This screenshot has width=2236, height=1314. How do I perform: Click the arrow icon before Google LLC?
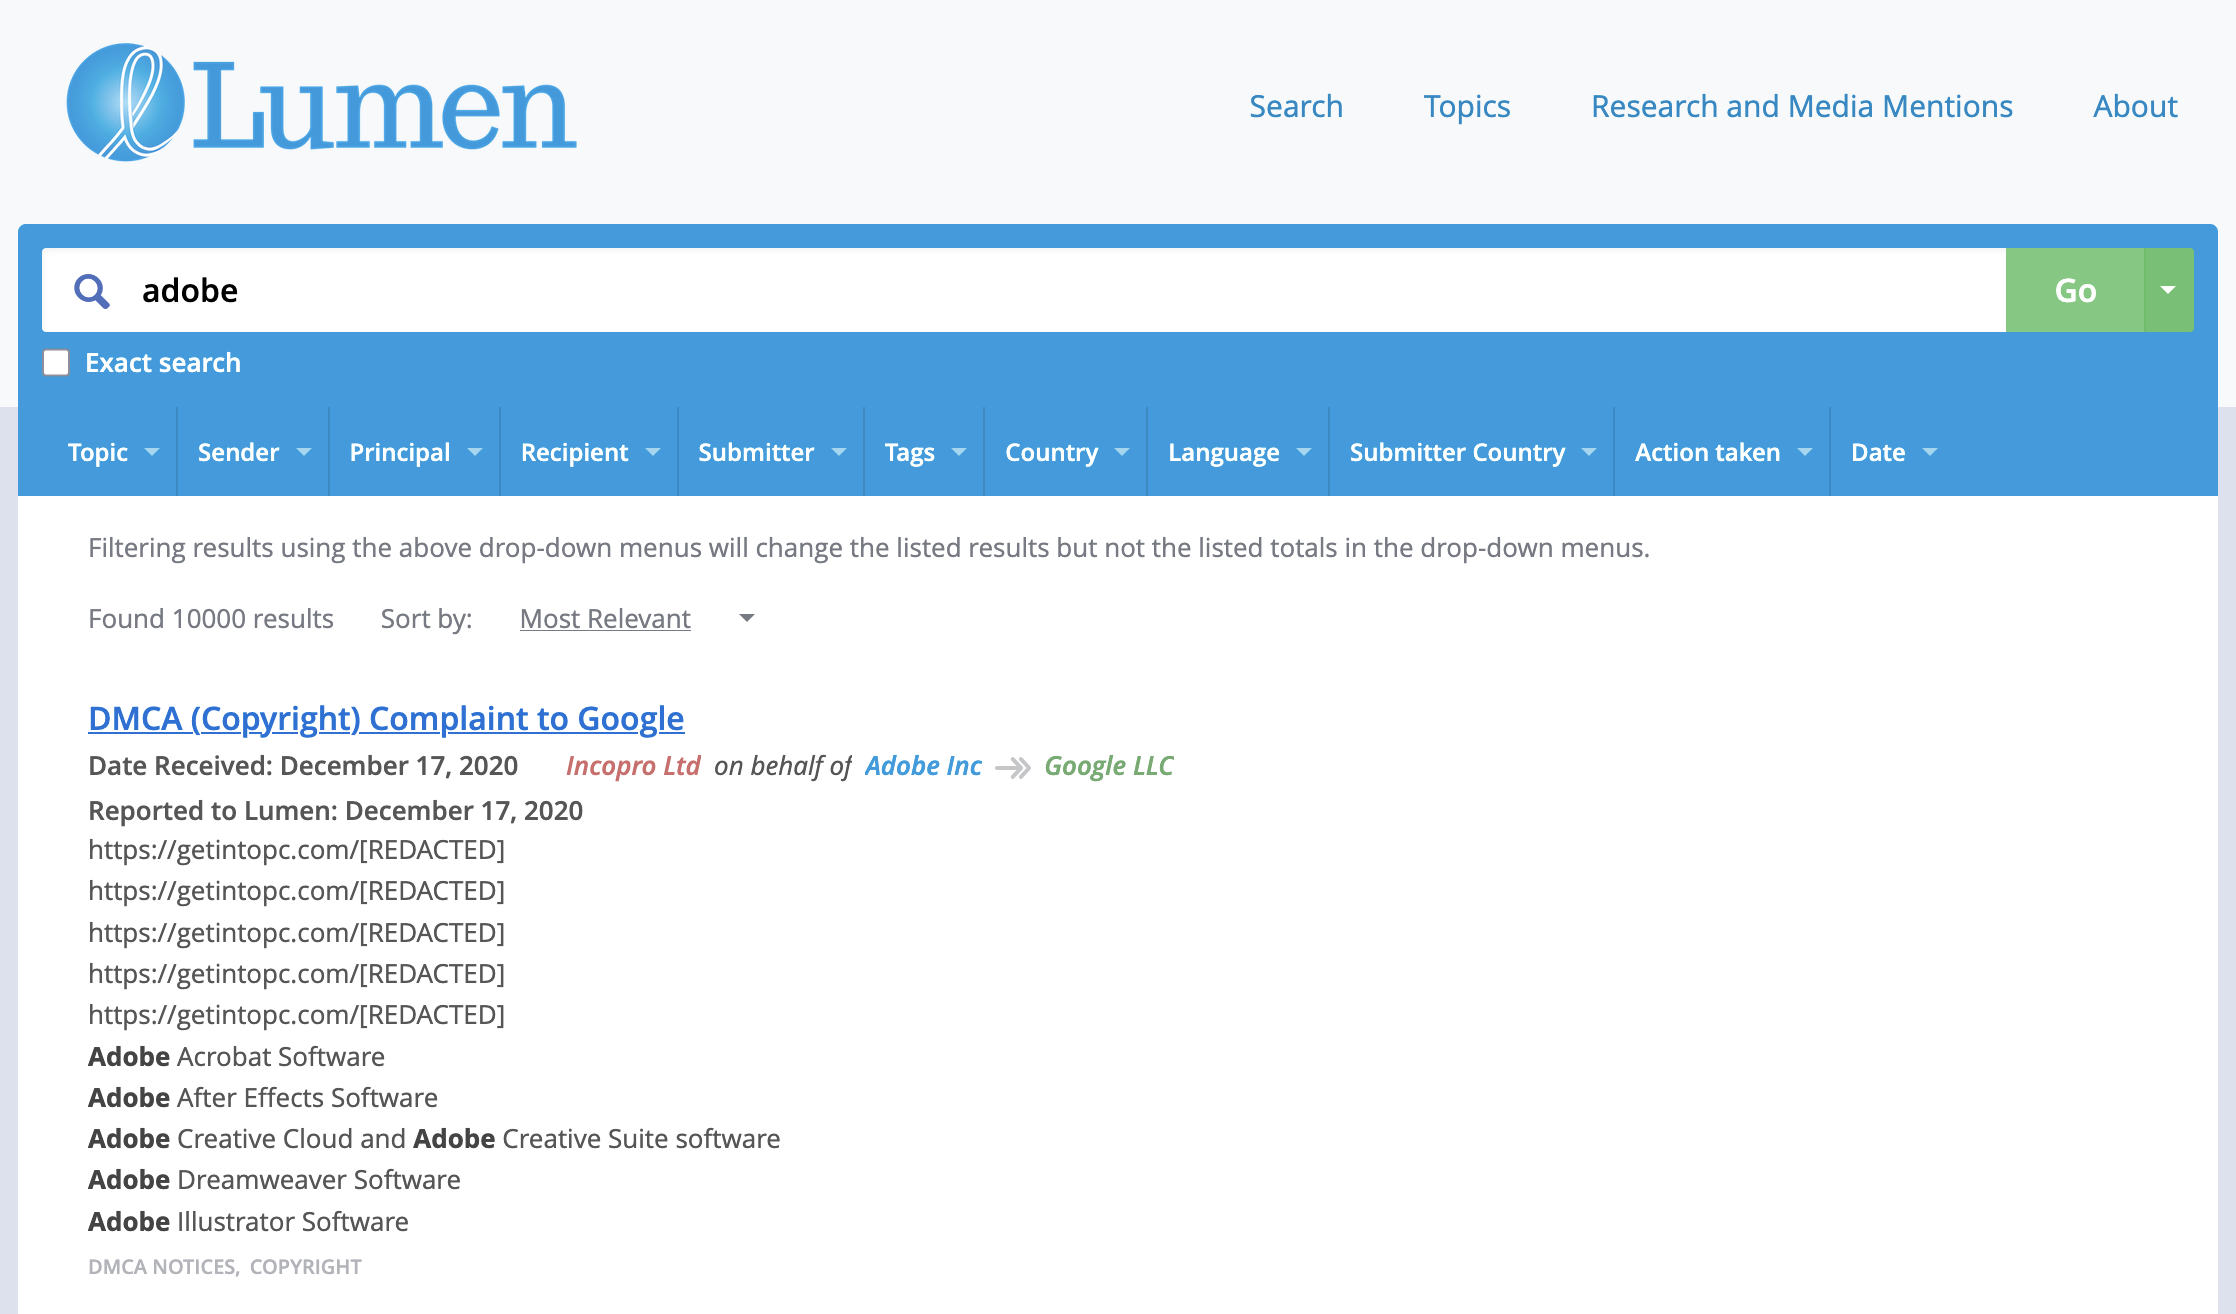click(1013, 767)
